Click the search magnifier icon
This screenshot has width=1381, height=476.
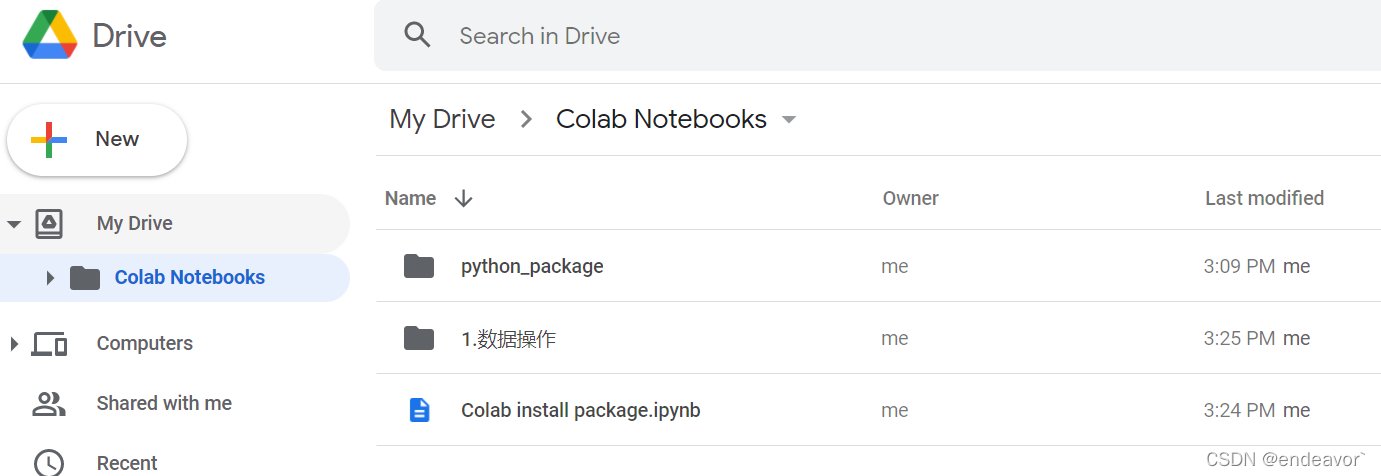coord(417,36)
